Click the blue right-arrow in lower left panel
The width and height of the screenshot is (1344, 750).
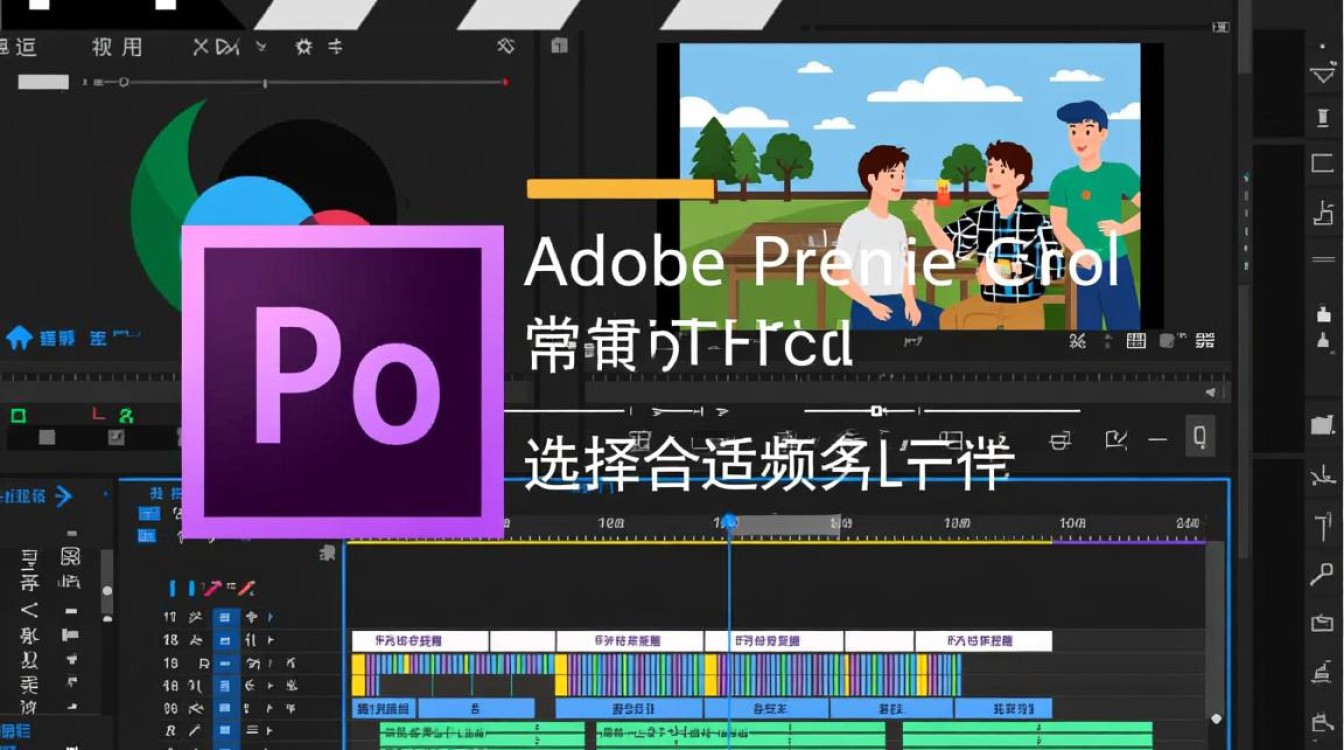tap(64, 495)
